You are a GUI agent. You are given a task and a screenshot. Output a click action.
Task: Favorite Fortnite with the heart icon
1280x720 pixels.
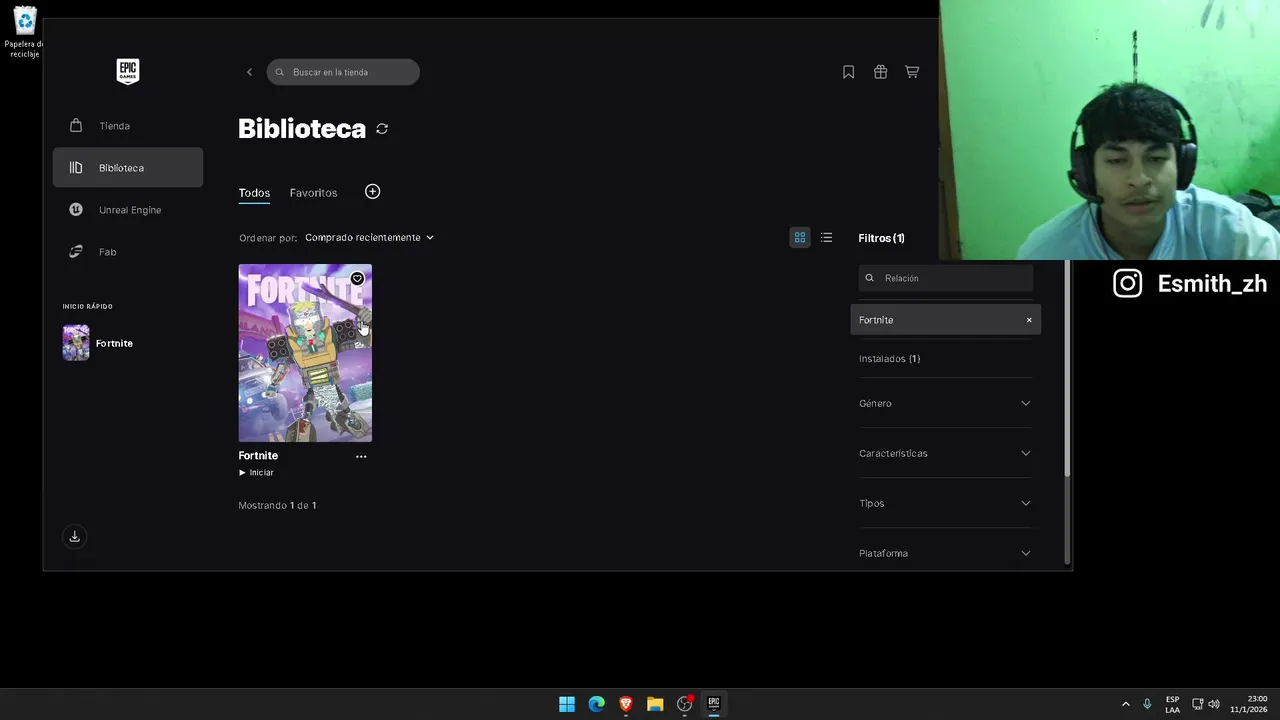(357, 279)
